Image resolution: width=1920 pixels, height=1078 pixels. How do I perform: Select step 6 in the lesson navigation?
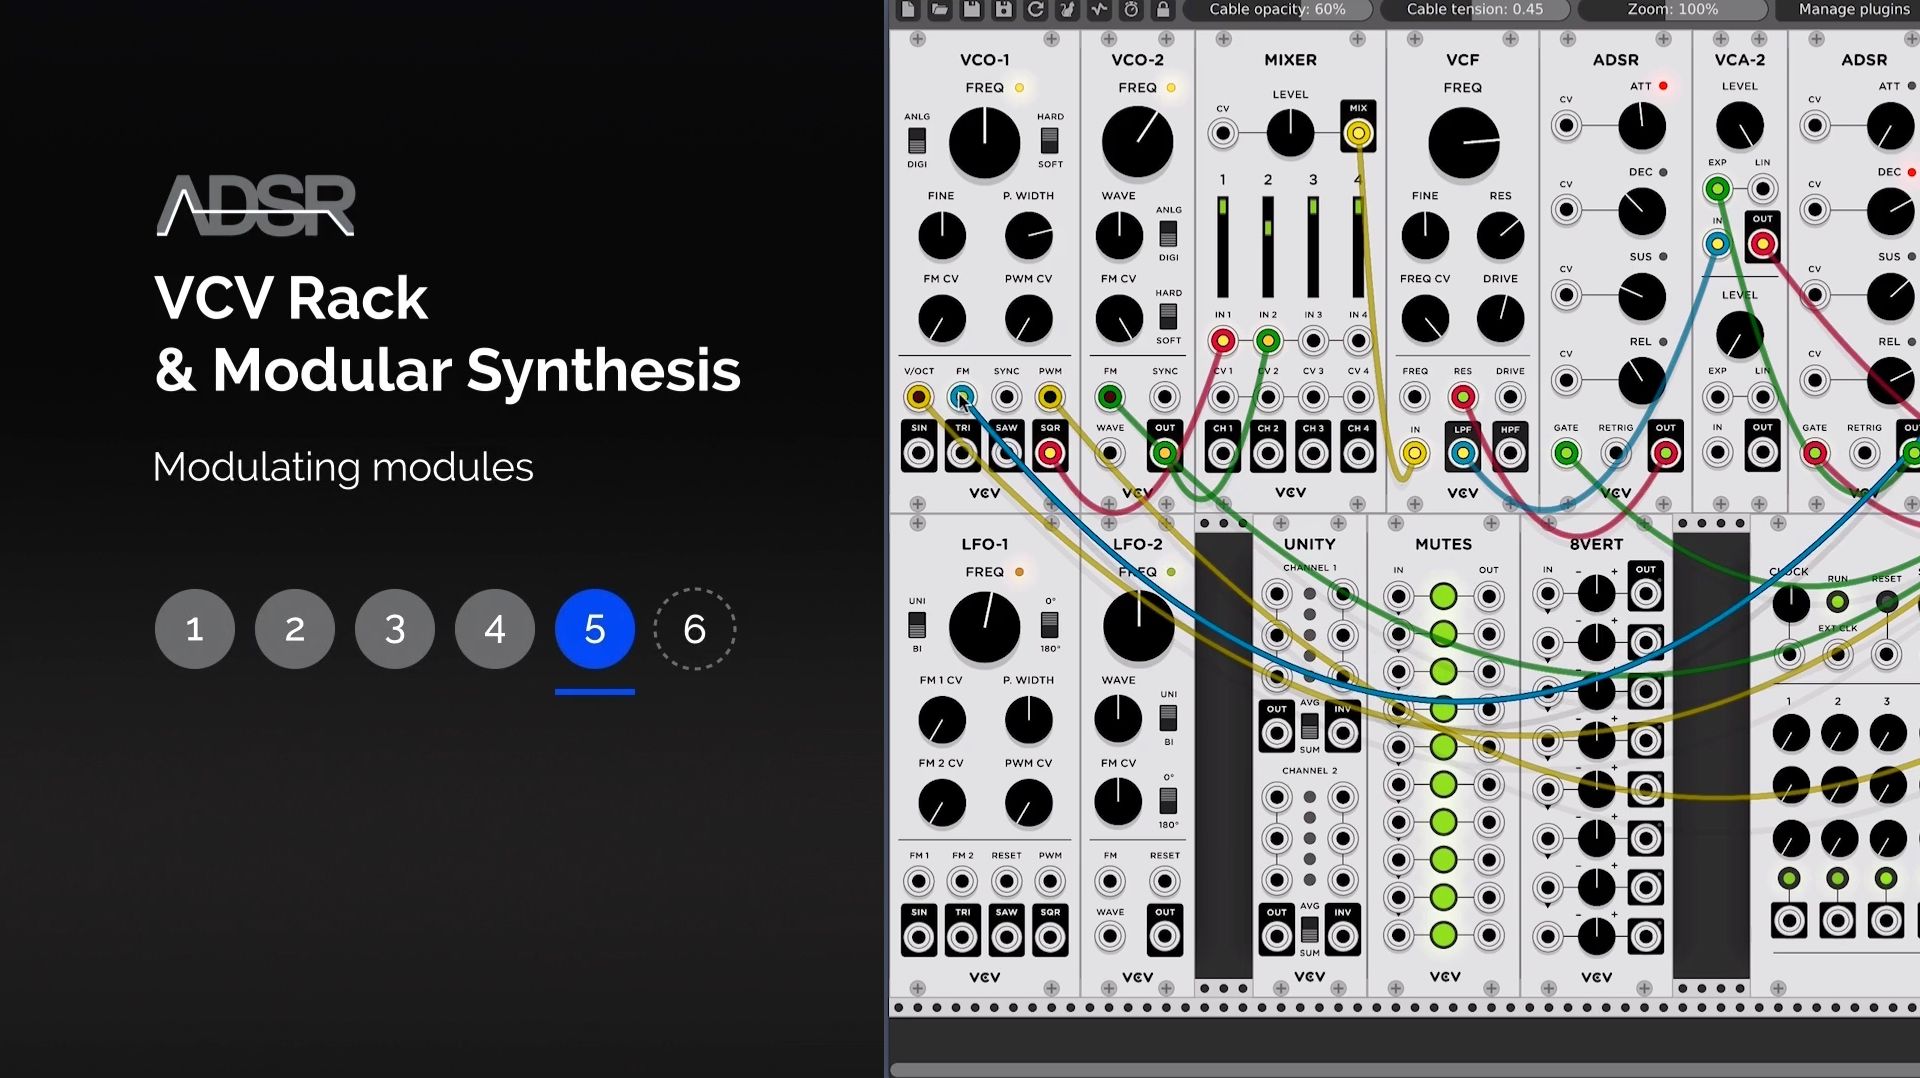pyautogui.click(x=694, y=629)
